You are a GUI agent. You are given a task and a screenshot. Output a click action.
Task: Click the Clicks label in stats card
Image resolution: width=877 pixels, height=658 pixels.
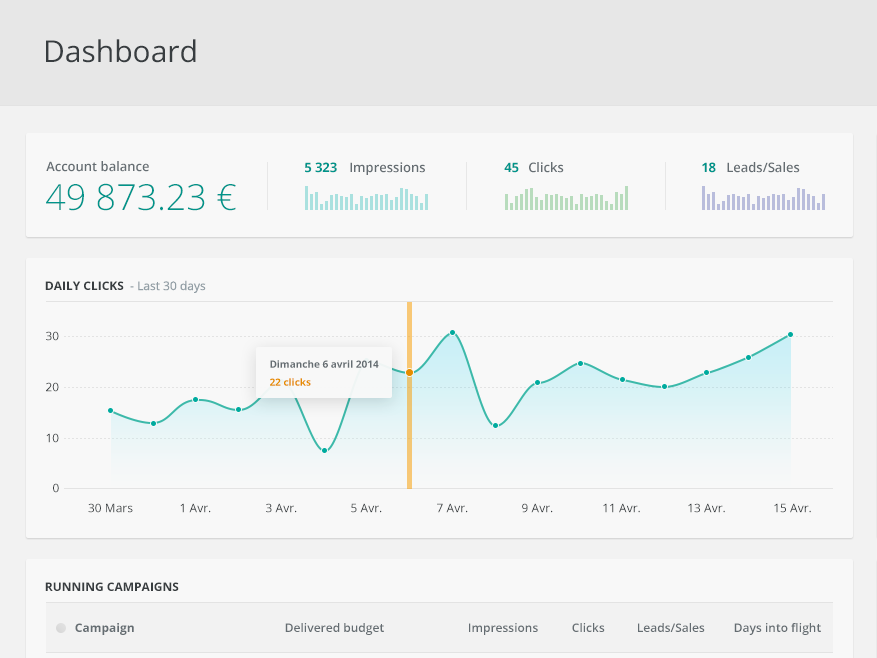546,167
